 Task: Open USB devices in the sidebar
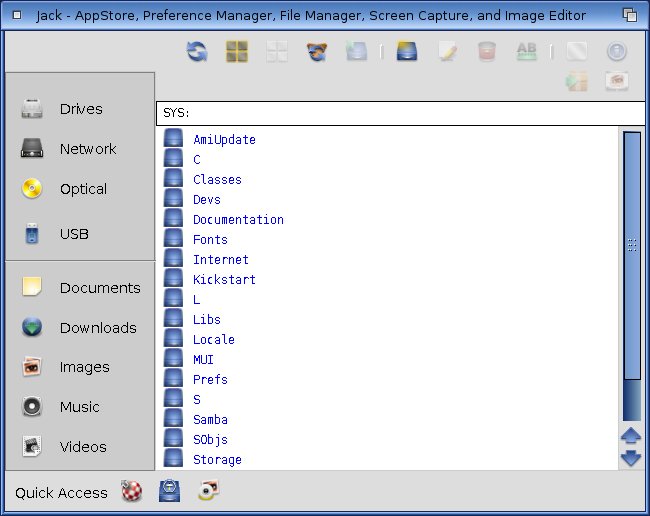click(55, 234)
